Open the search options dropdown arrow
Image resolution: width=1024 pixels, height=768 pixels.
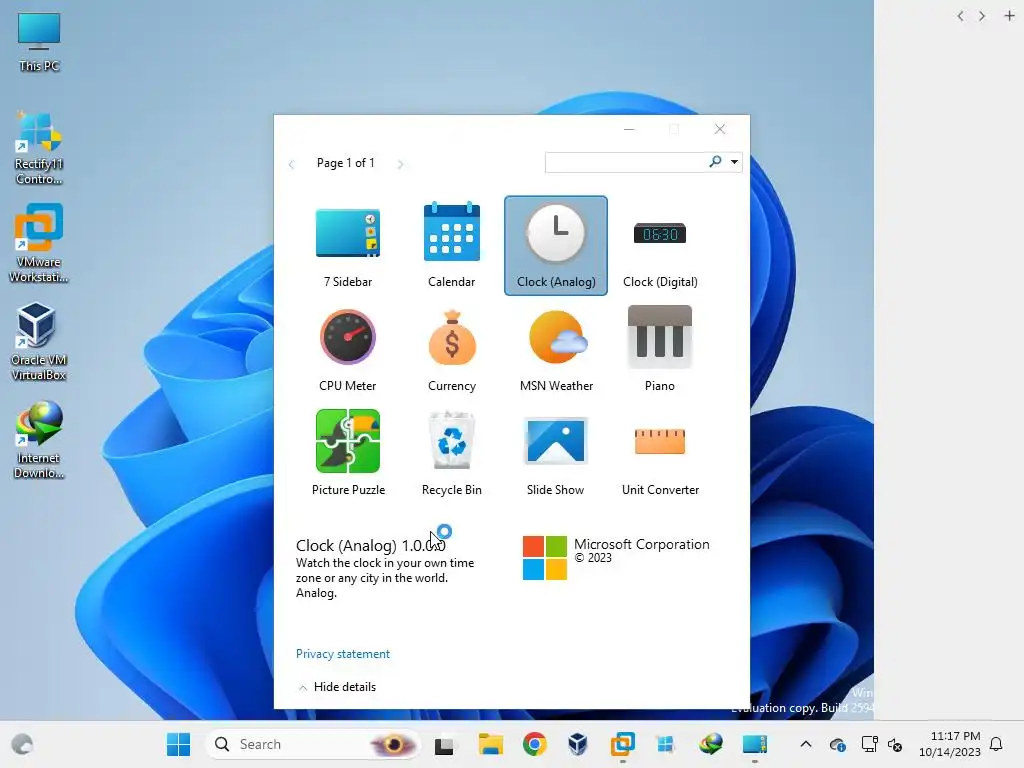[x=735, y=162]
